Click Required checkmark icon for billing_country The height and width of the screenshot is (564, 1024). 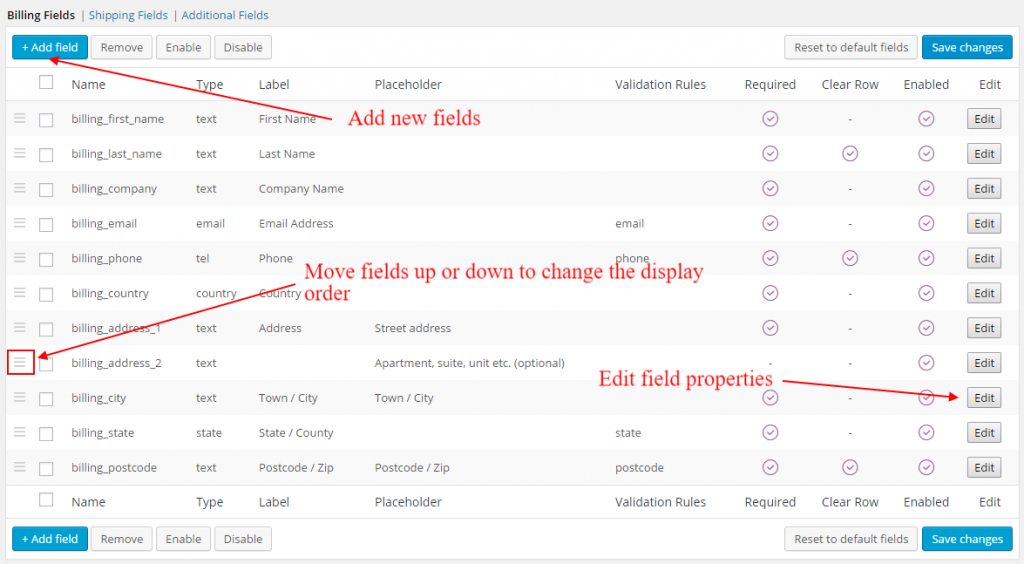[770, 293]
